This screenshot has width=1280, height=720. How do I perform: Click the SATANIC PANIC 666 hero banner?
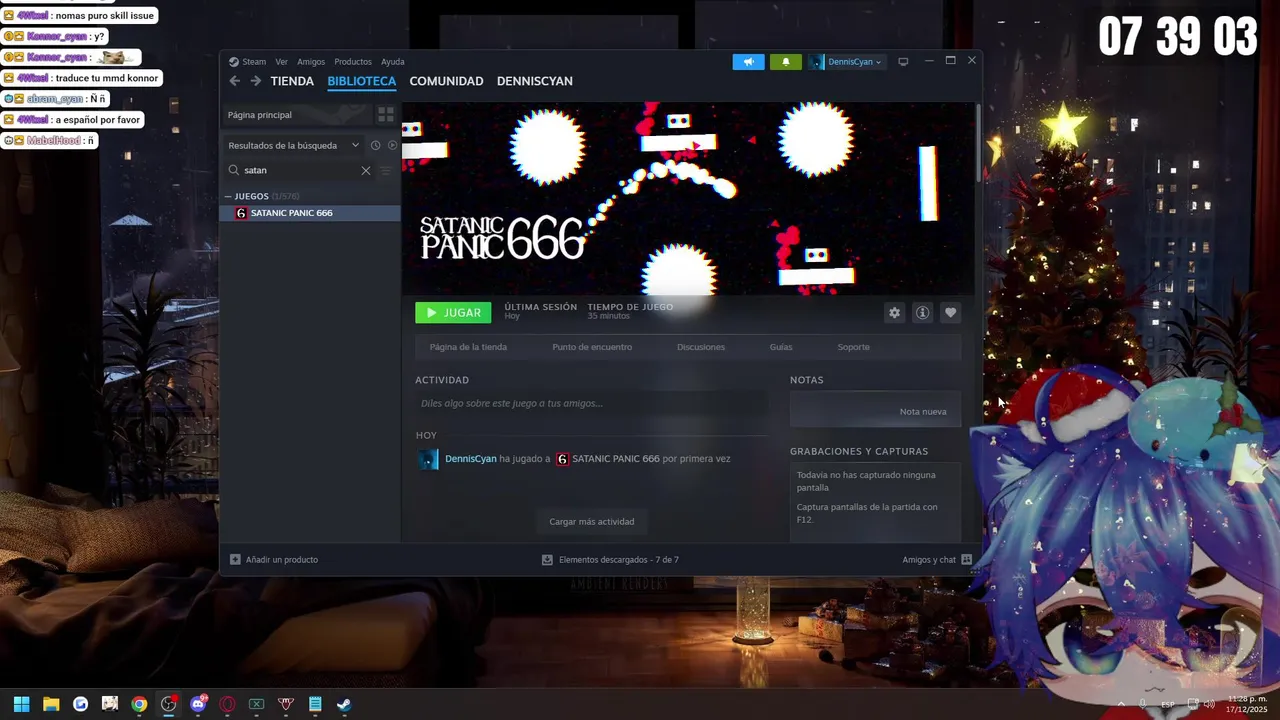688,198
